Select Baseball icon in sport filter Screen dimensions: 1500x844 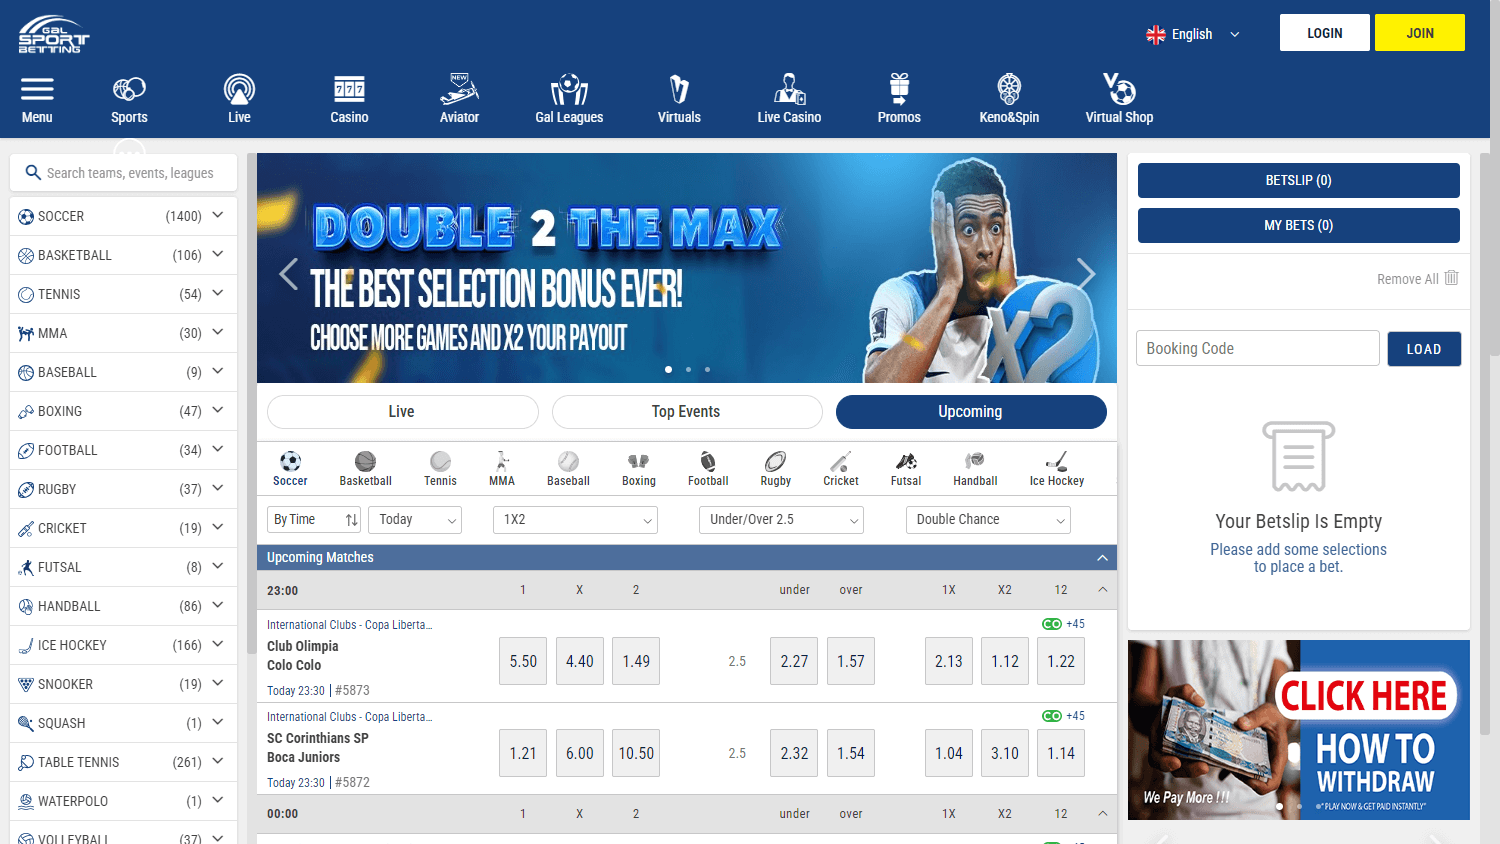pos(568,461)
